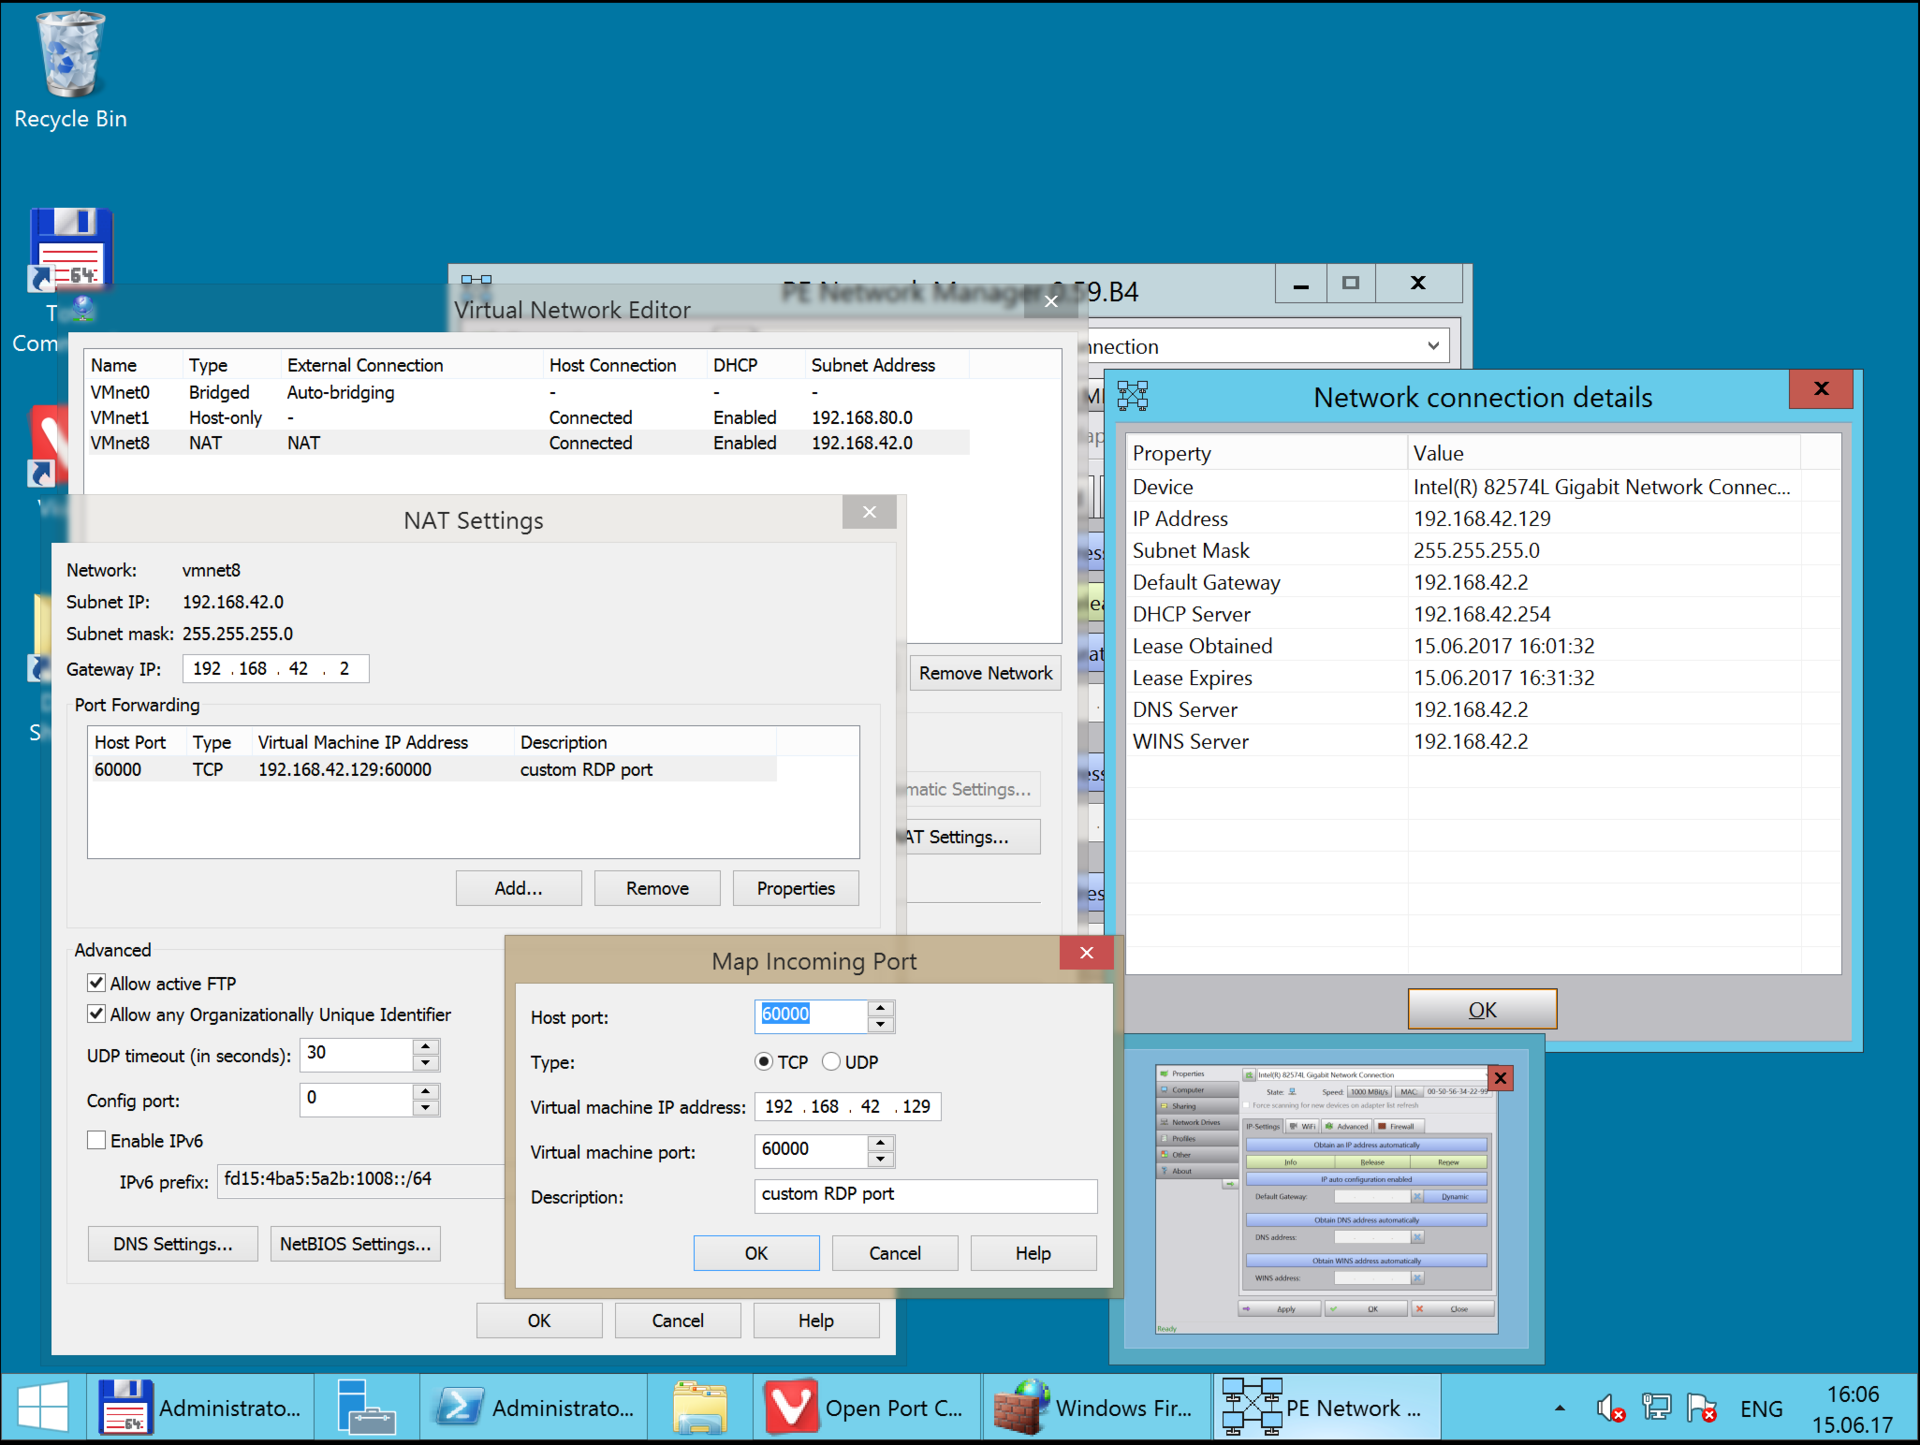Decrease Config port with down arrow

click(426, 1107)
